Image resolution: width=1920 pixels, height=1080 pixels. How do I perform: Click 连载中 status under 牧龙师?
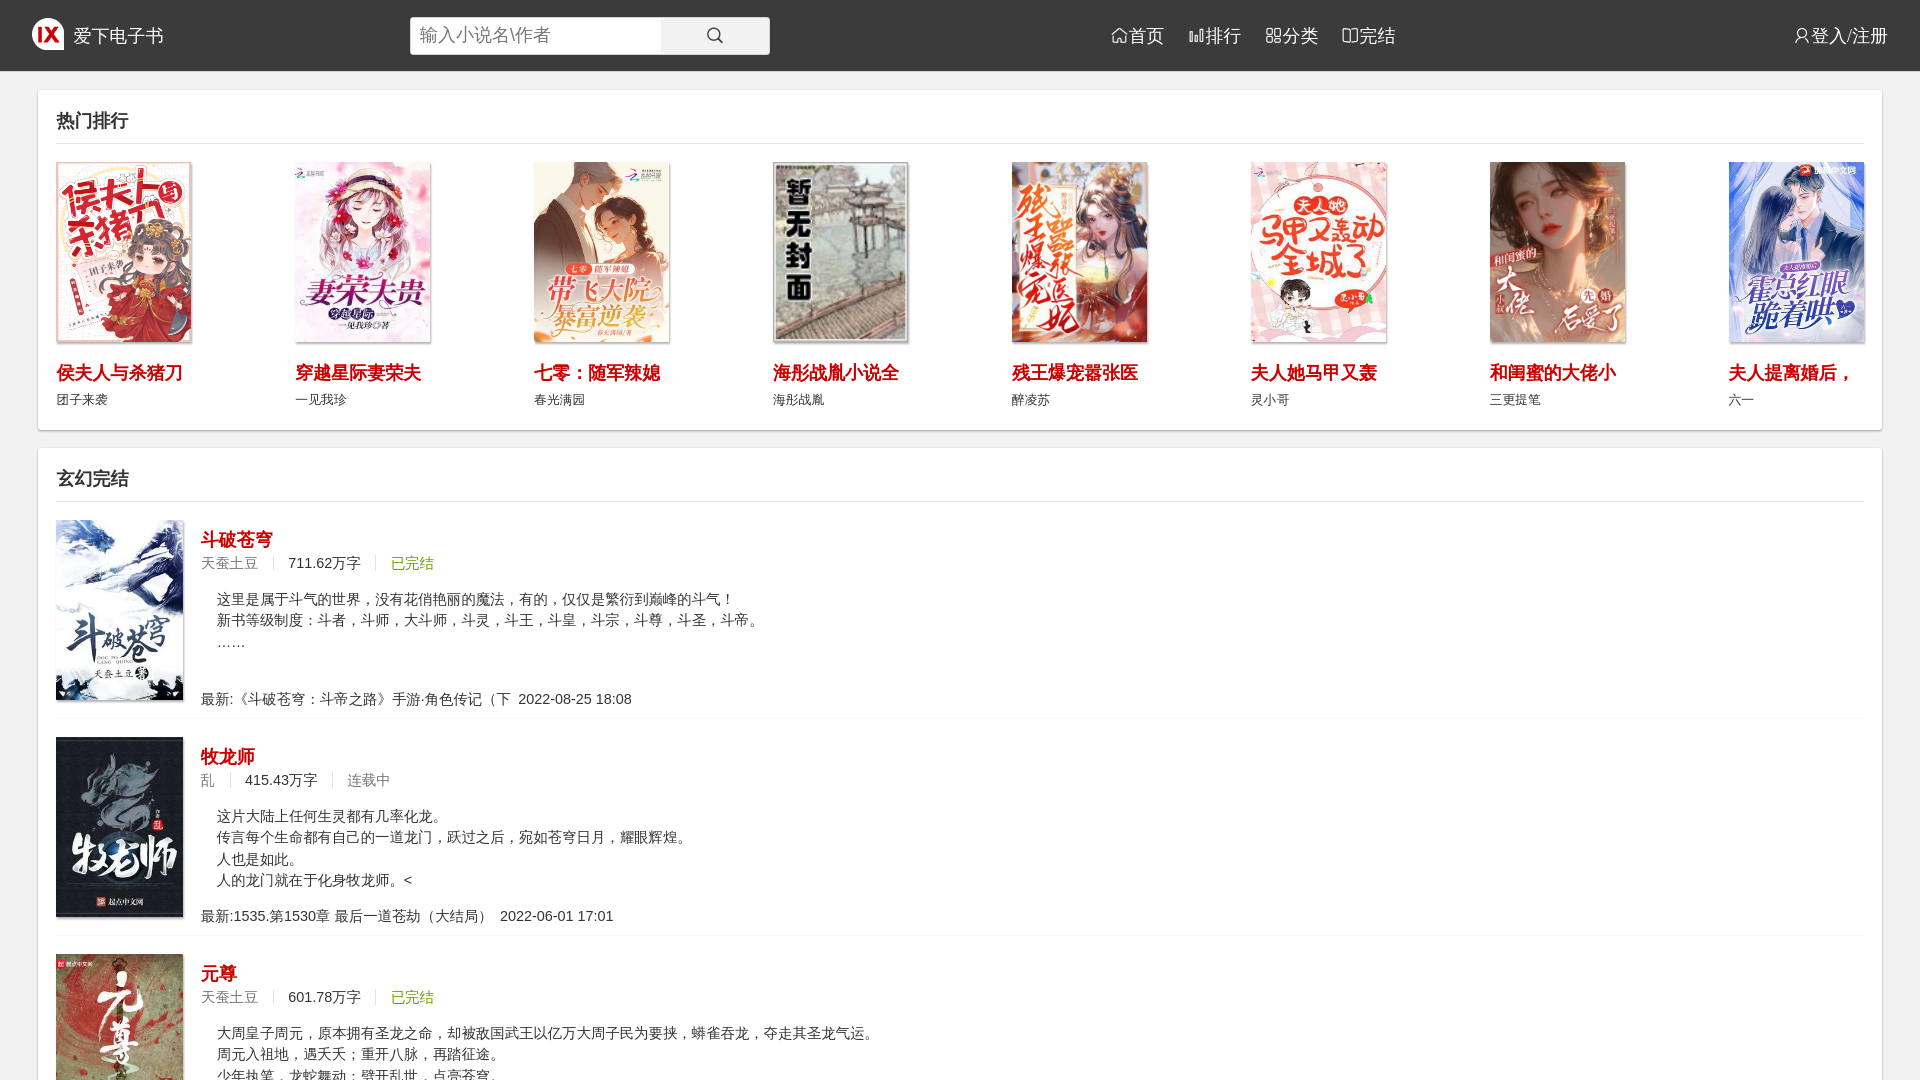[369, 781]
